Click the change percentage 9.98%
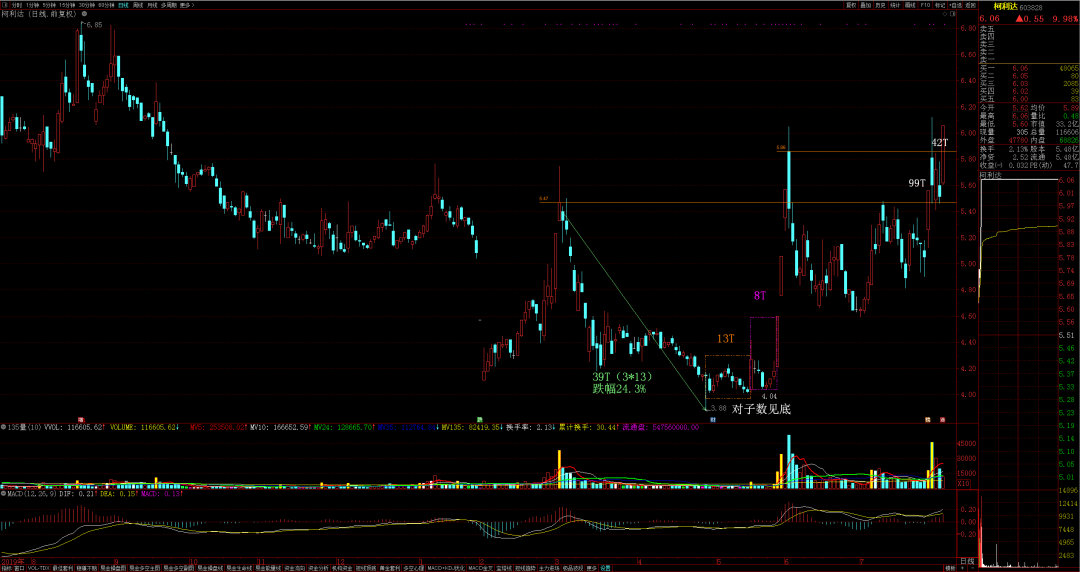 point(1065,19)
